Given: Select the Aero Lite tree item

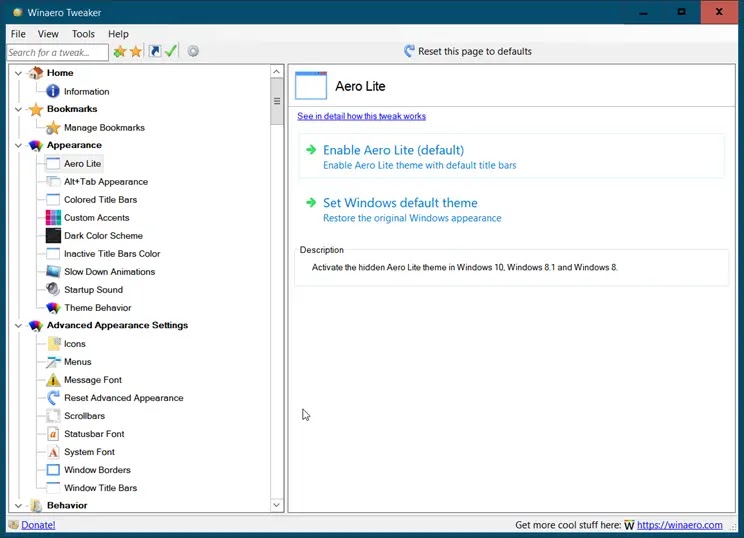Looking at the screenshot, I should (83, 164).
